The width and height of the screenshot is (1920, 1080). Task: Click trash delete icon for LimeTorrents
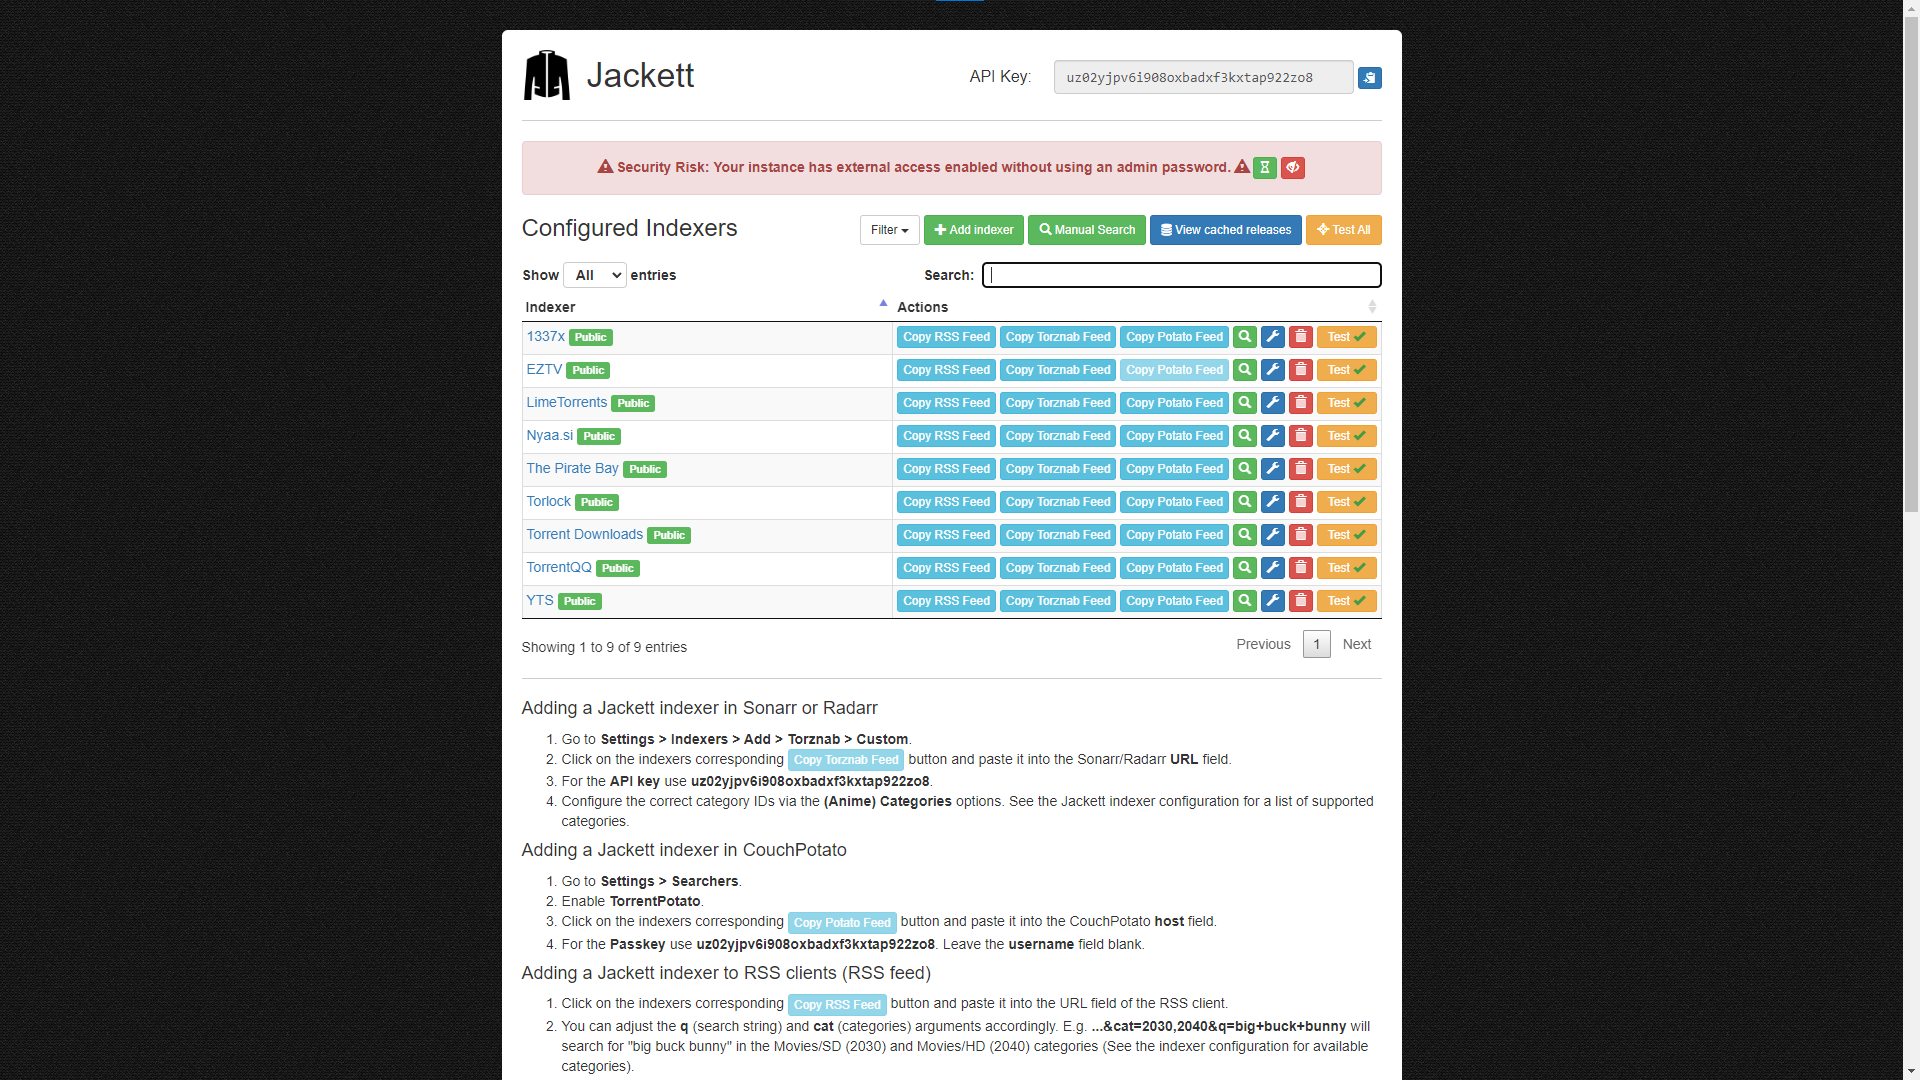point(1300,403)
